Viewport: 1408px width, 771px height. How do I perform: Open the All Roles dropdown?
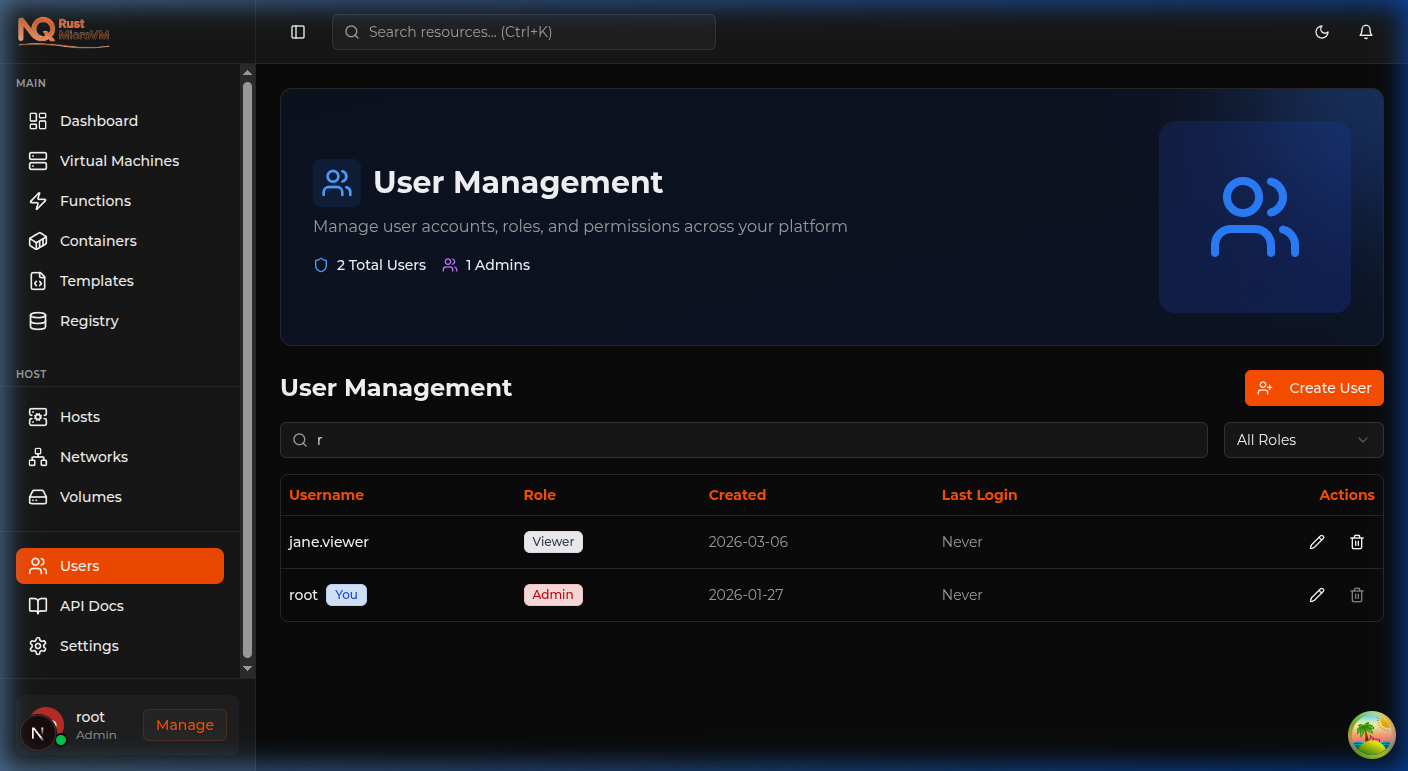click(1303, 440)
